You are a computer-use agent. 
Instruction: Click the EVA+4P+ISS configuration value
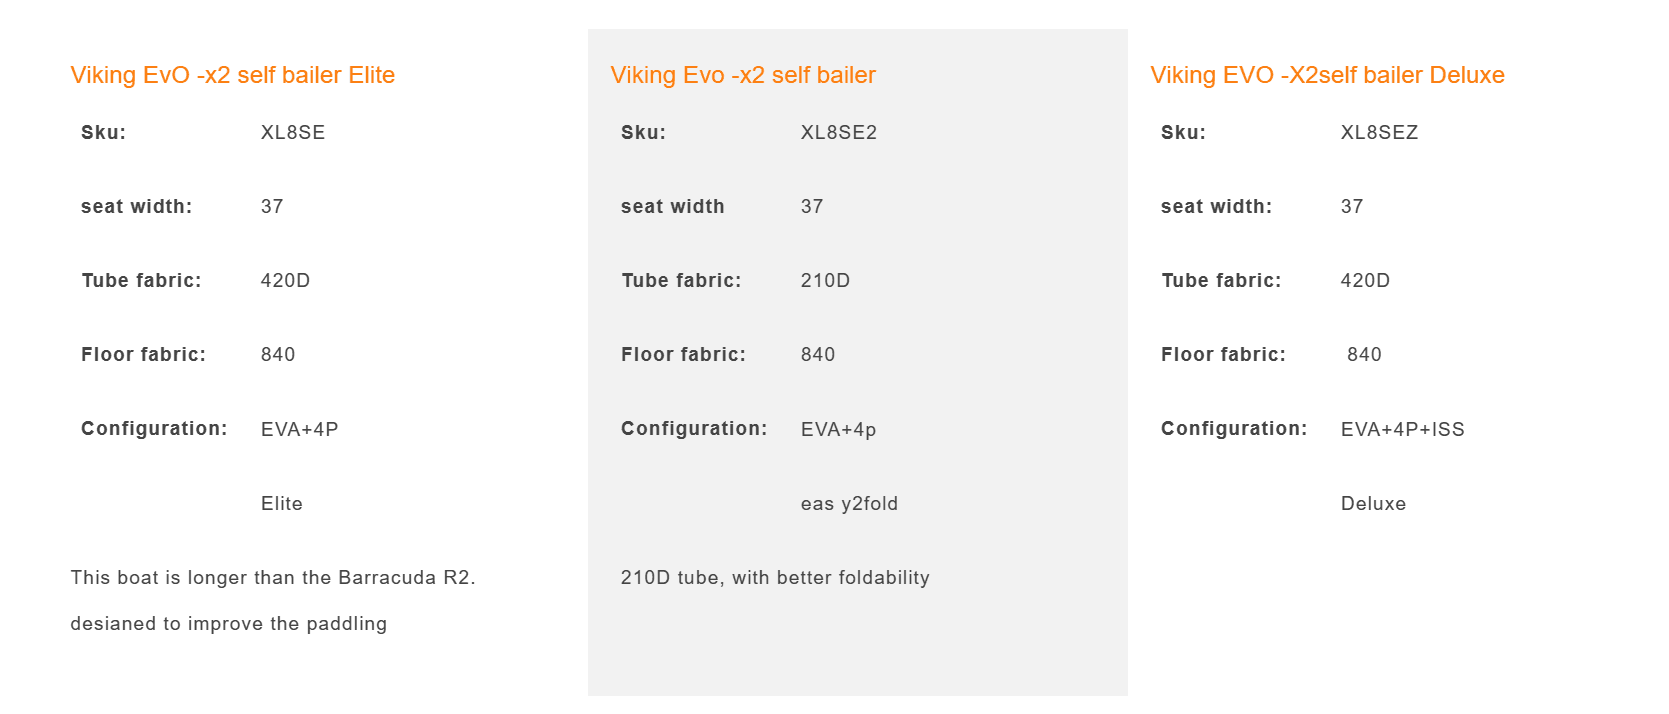click(x=1402, y=429)
